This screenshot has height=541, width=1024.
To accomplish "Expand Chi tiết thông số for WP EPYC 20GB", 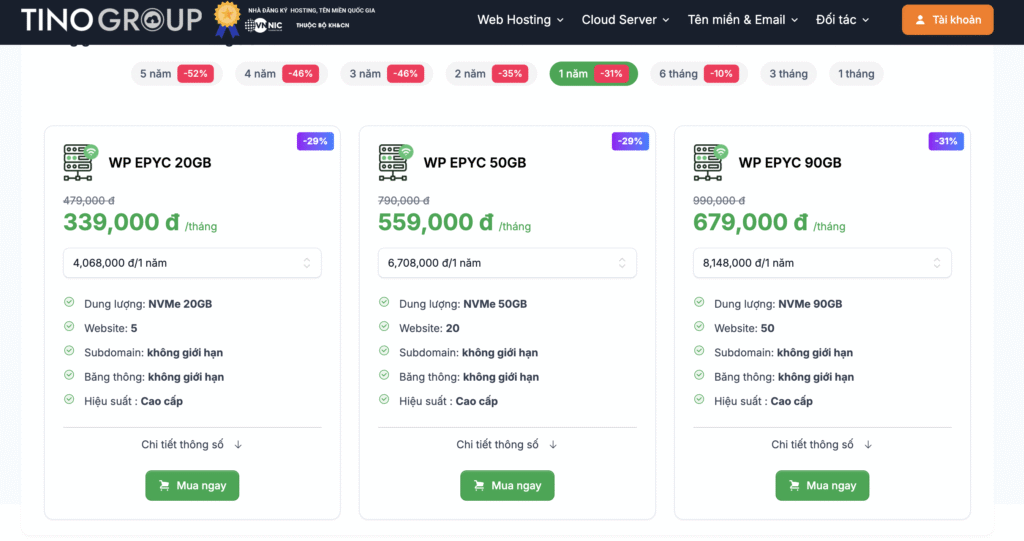I will click(192, 445).
